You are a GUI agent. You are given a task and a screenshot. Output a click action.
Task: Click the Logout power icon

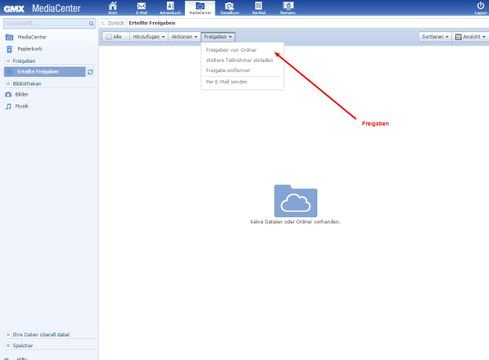click(480, 7)
